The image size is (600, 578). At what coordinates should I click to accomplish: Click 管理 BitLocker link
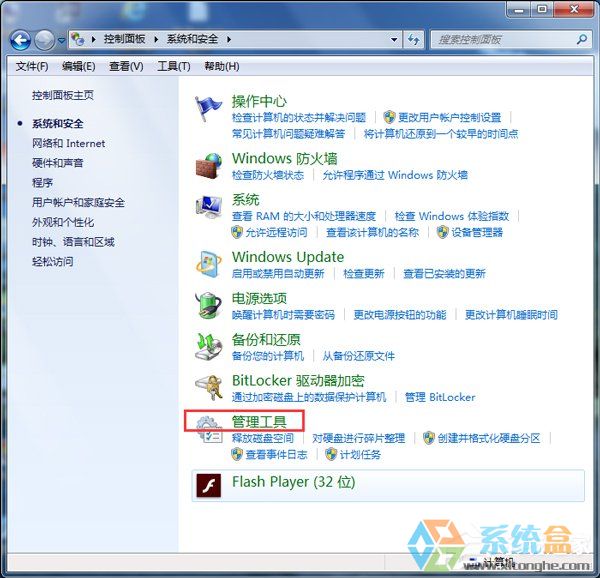(x=440, y=397)
